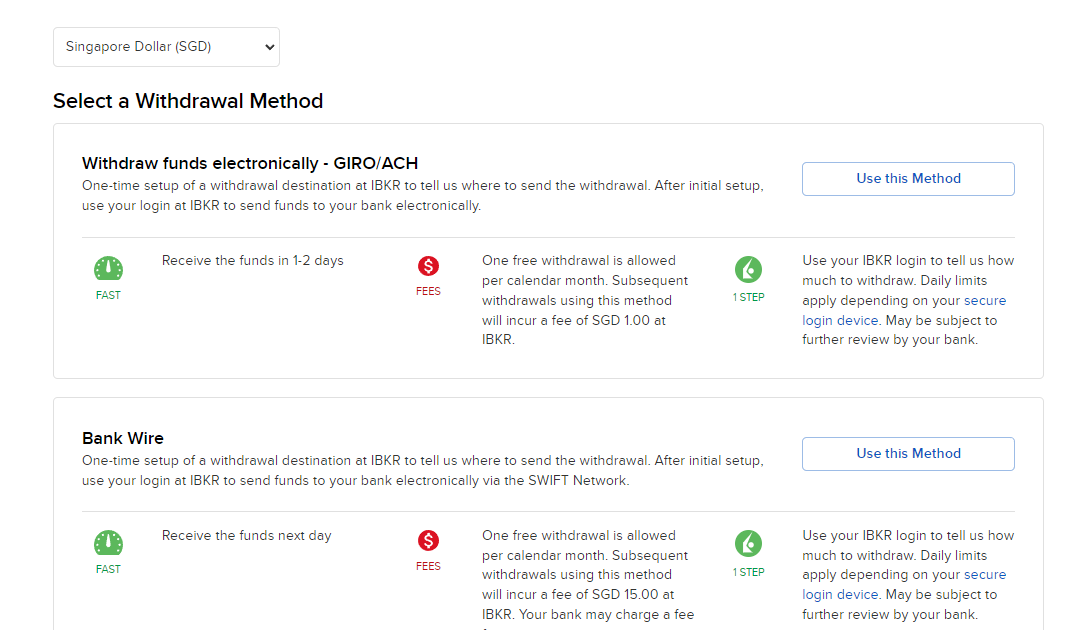Viewport: 1080px width, 630px height.
Task: Click the green FAST gauge icon under GIRO/ACH
Action: pyautogui.click(x=108, y=269)
